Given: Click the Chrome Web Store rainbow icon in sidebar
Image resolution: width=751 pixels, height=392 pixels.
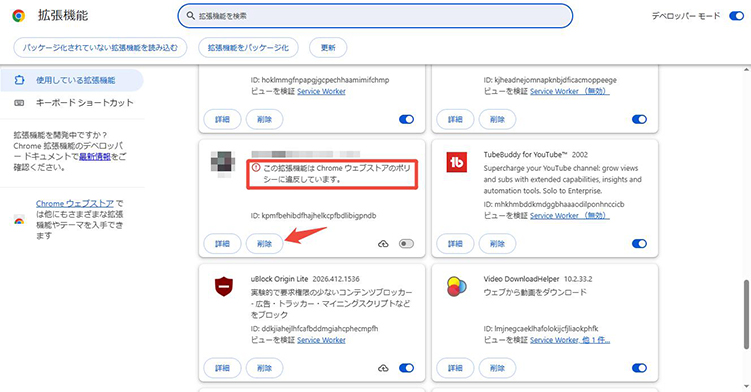Looking at the screenshot, I should click(19, 220).
